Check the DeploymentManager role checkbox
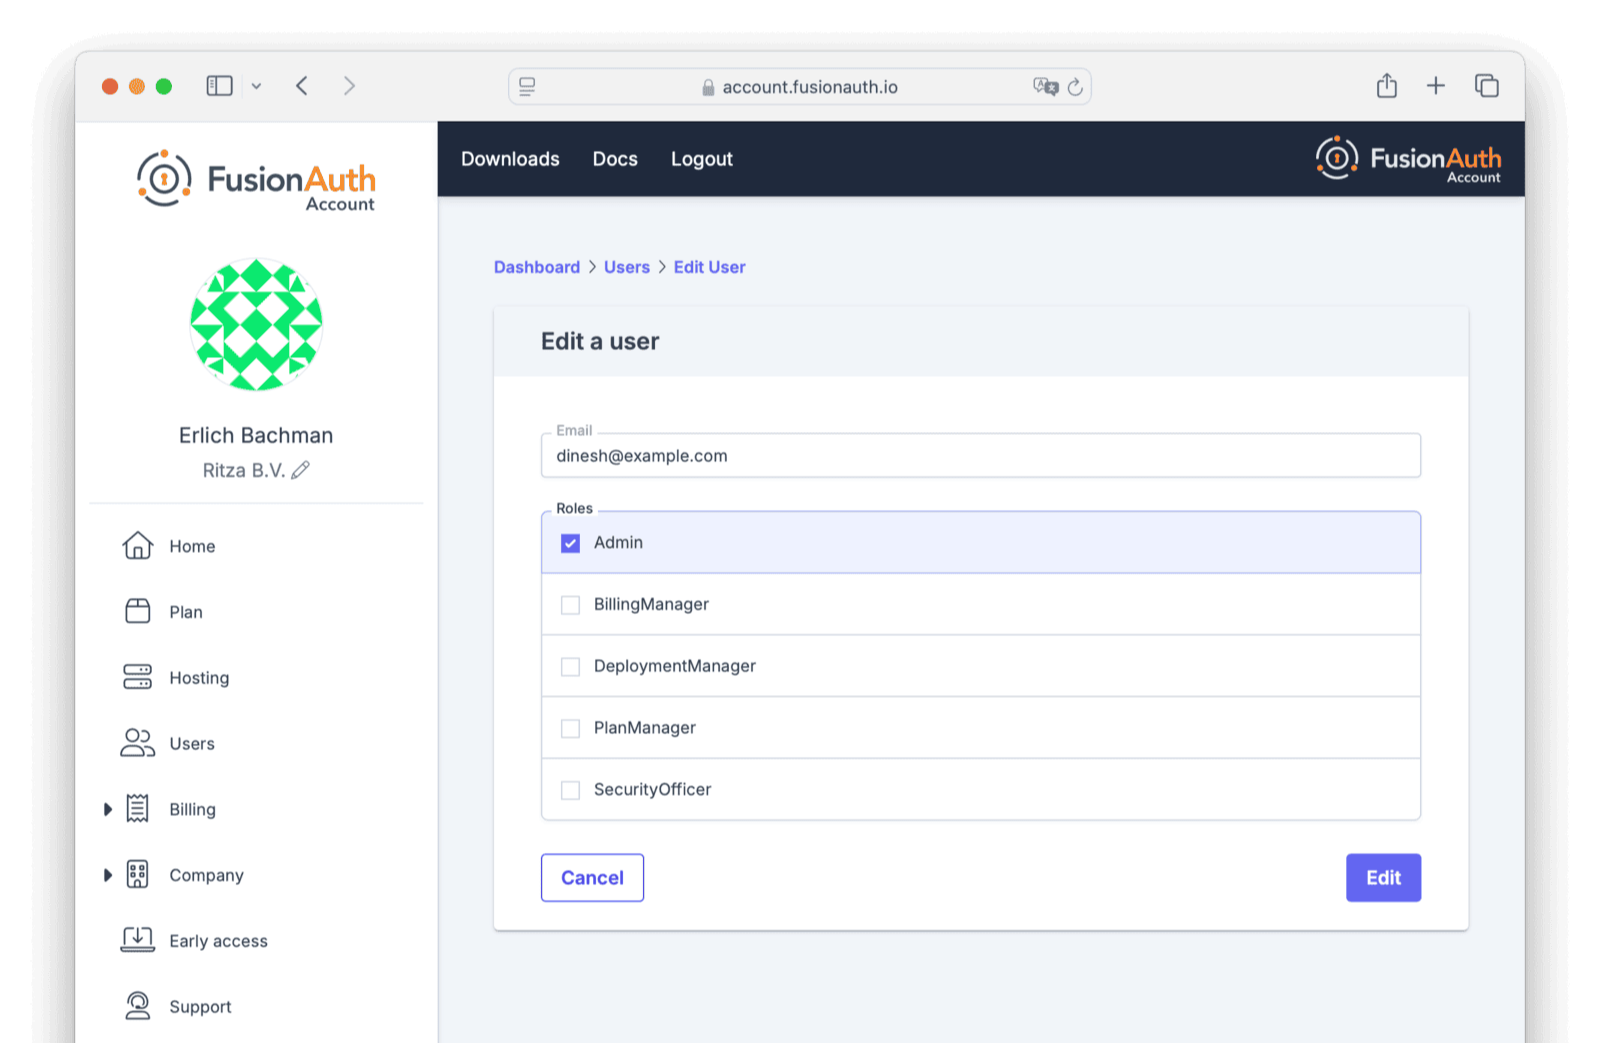This screenshot has width=1600, height=1043. pos(570,667)
